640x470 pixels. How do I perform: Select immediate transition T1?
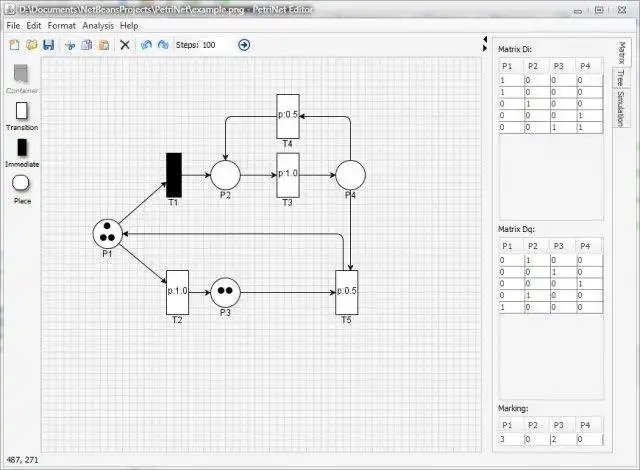174,175
